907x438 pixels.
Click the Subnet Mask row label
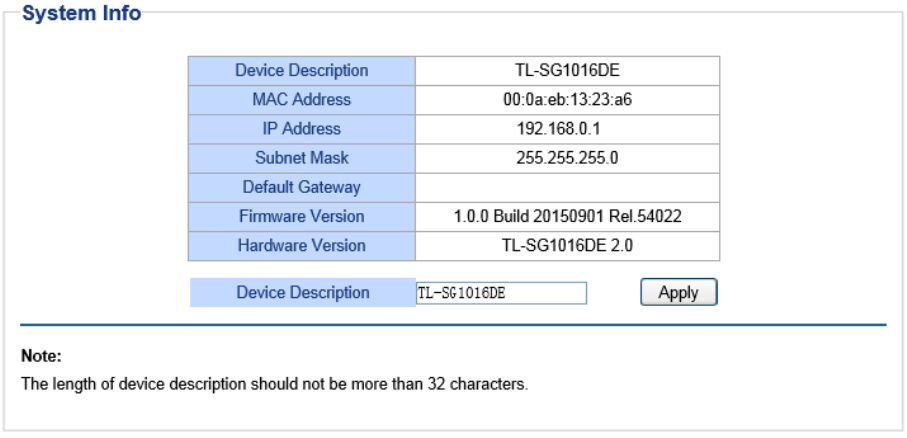(x=301, y=158)
